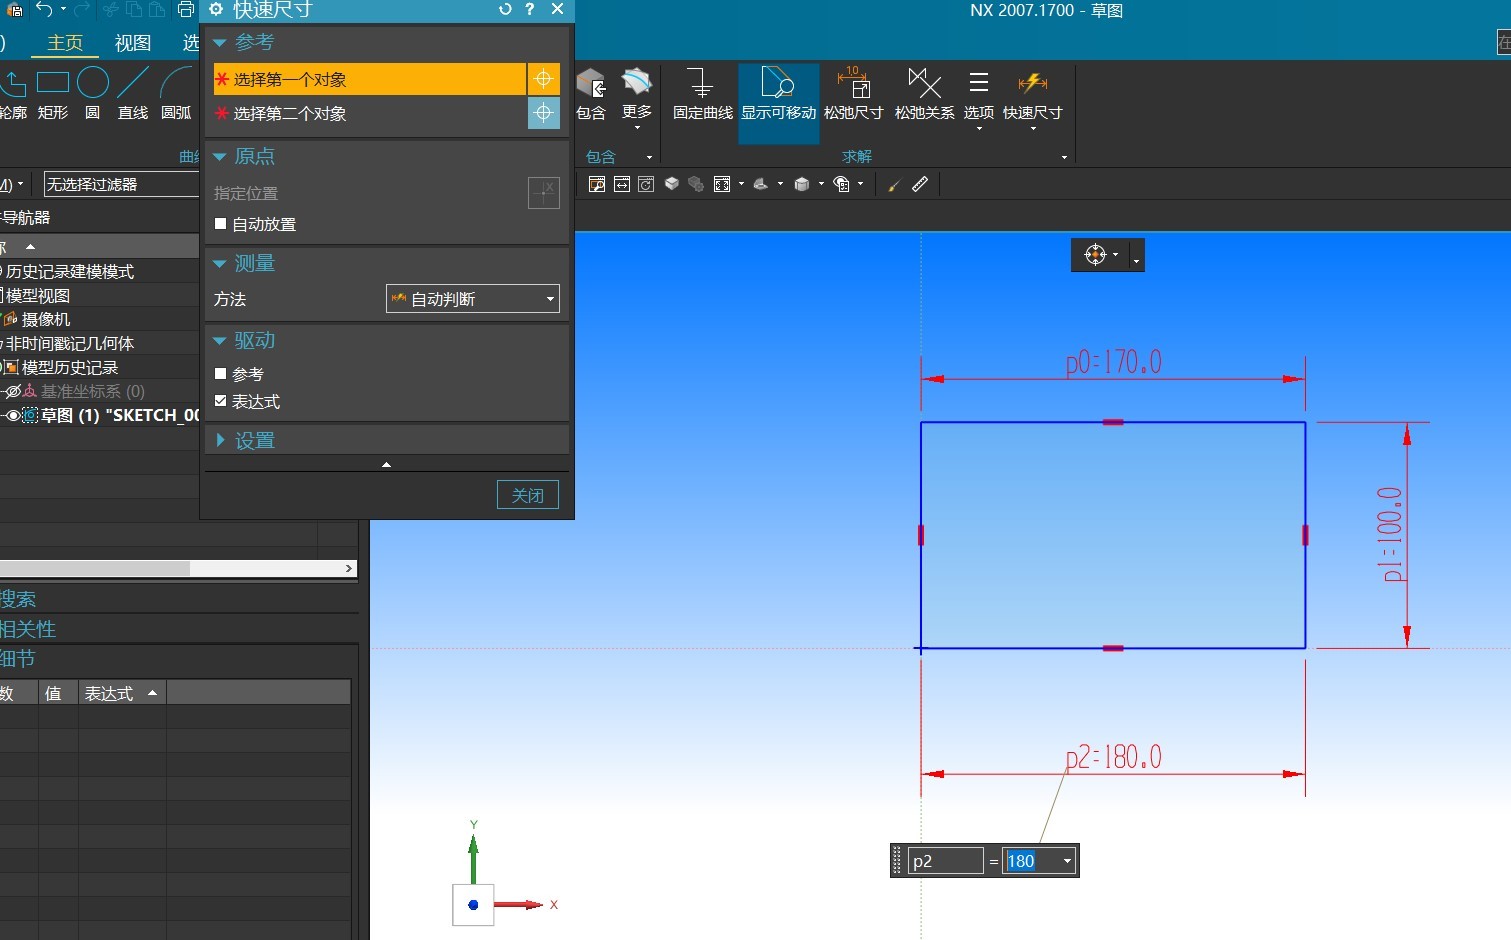Collapse the 驱动 driving section

pyautogui.click(x=220, y=340)
